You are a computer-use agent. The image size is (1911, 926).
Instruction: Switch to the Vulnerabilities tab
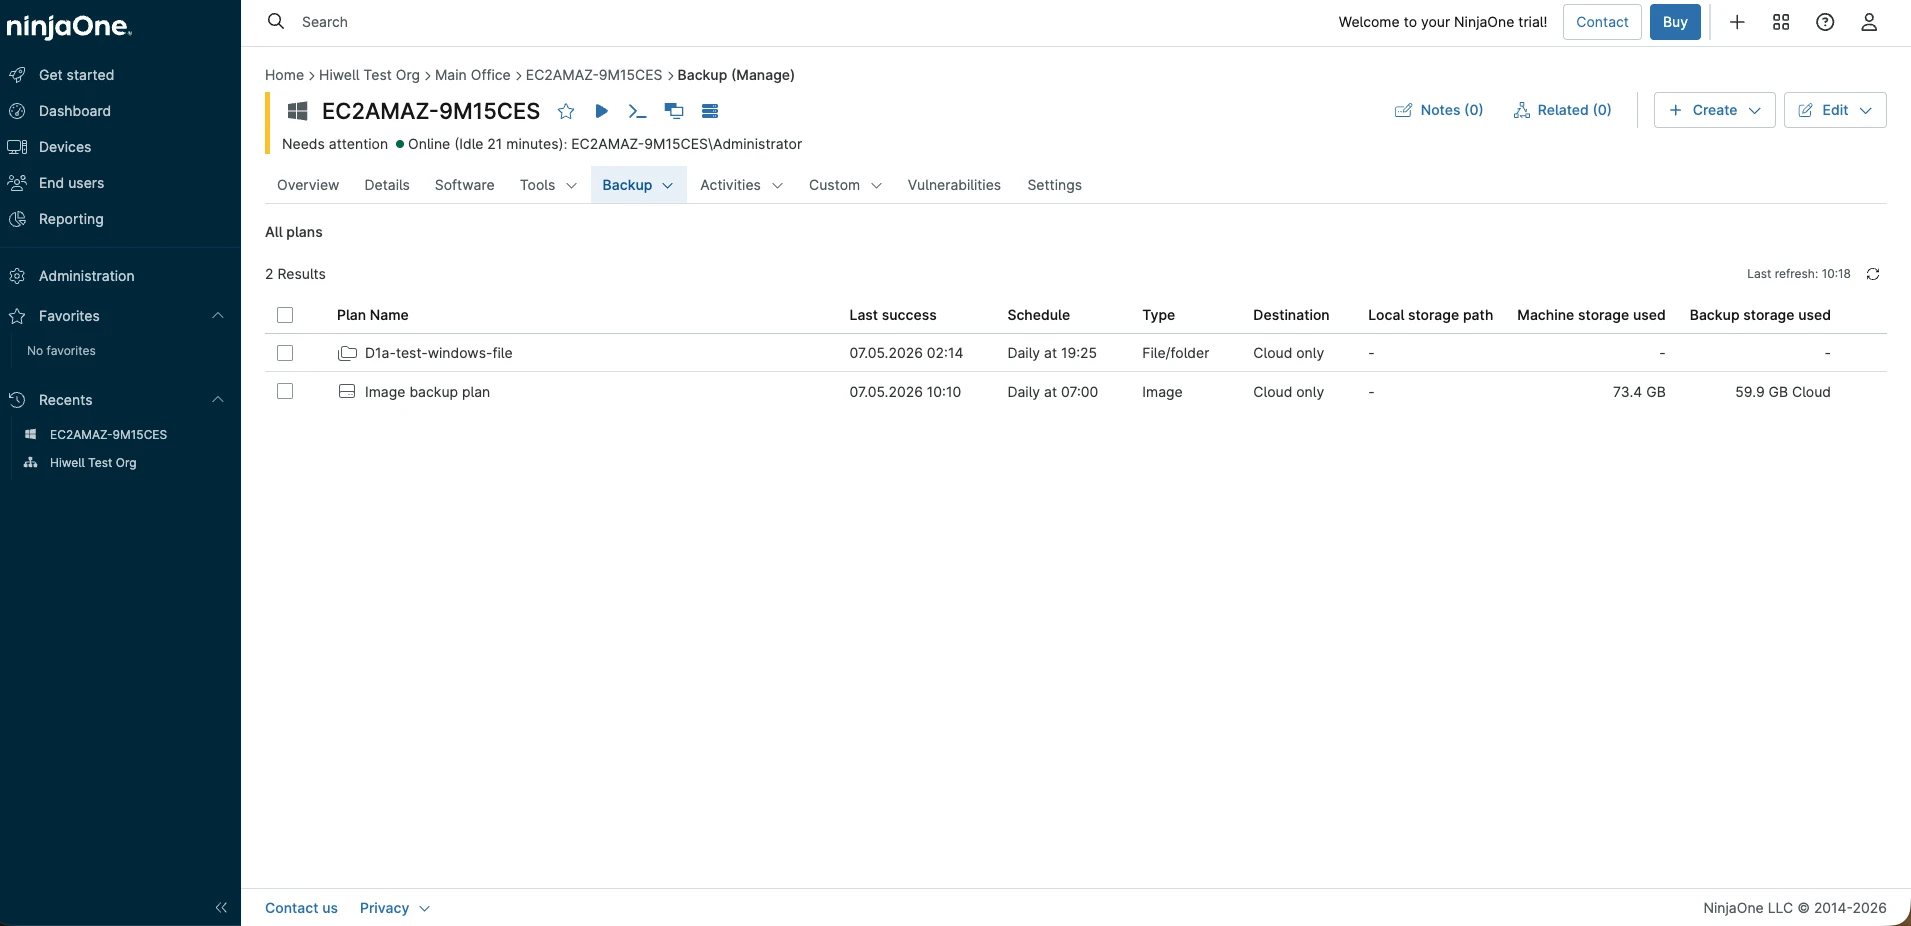pyautogui.click(x=954, y=185)
